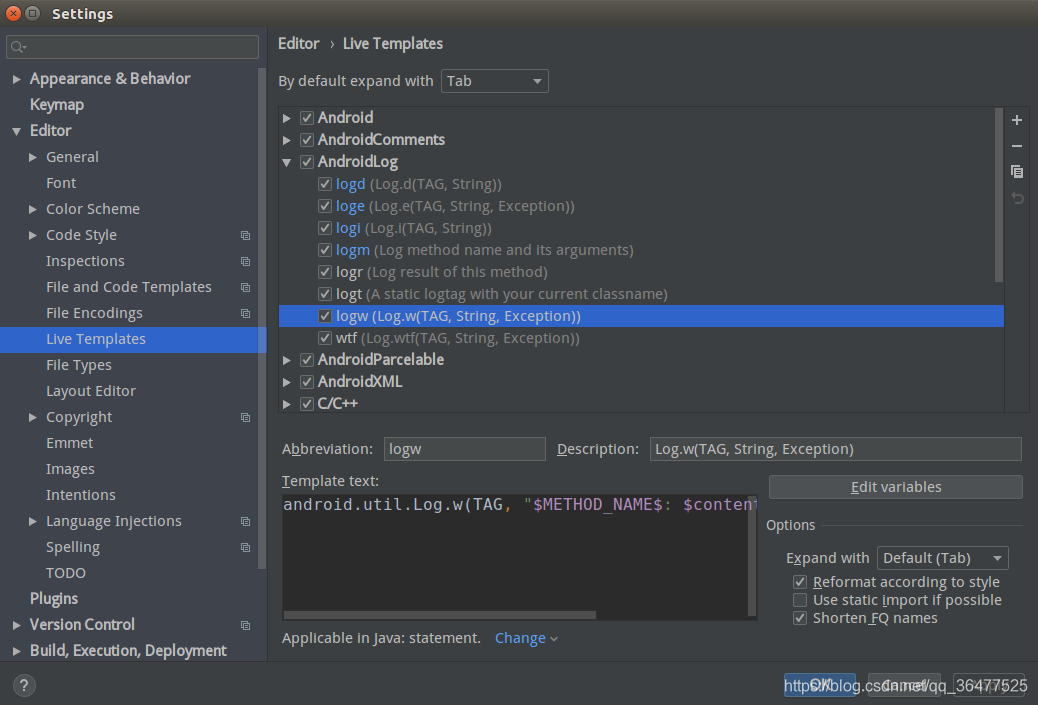Dismiss dialog with the Cancel button

pyautogui.click(x=904, y=684)
